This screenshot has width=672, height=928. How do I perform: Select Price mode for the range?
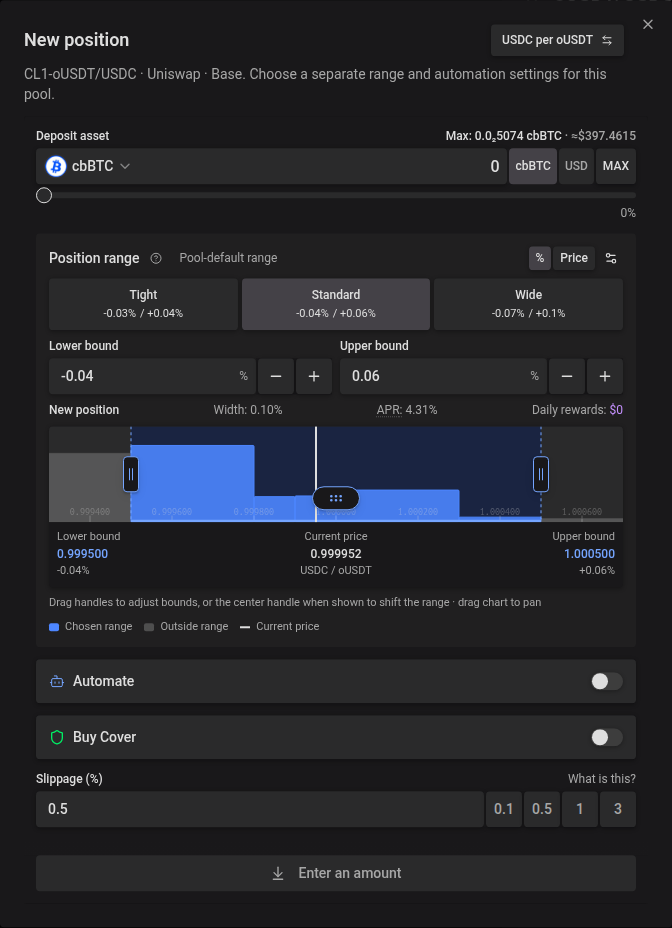574,258
